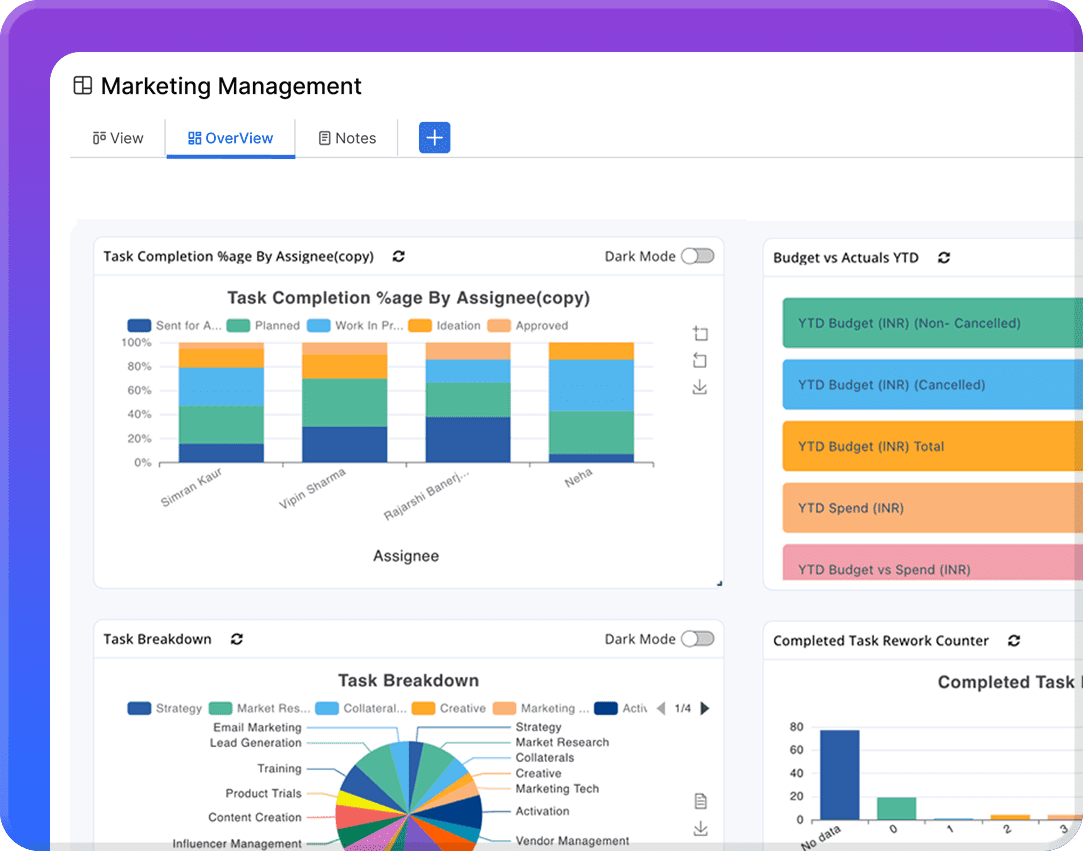1083x851 pixels.
Task: Click the blue plus button to add a tab
Action: click(434, 137)
